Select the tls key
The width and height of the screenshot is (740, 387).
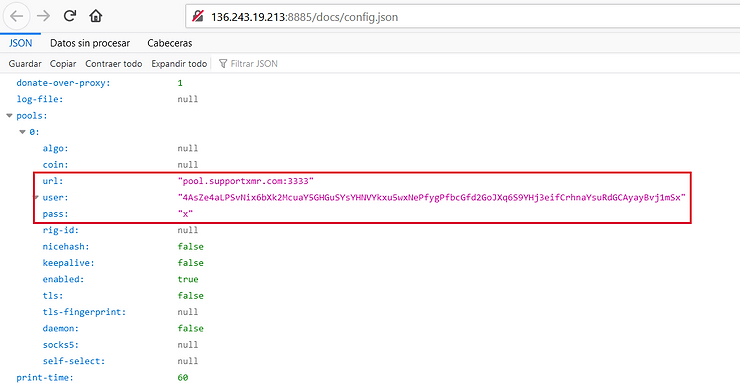[x=53, y=296]
